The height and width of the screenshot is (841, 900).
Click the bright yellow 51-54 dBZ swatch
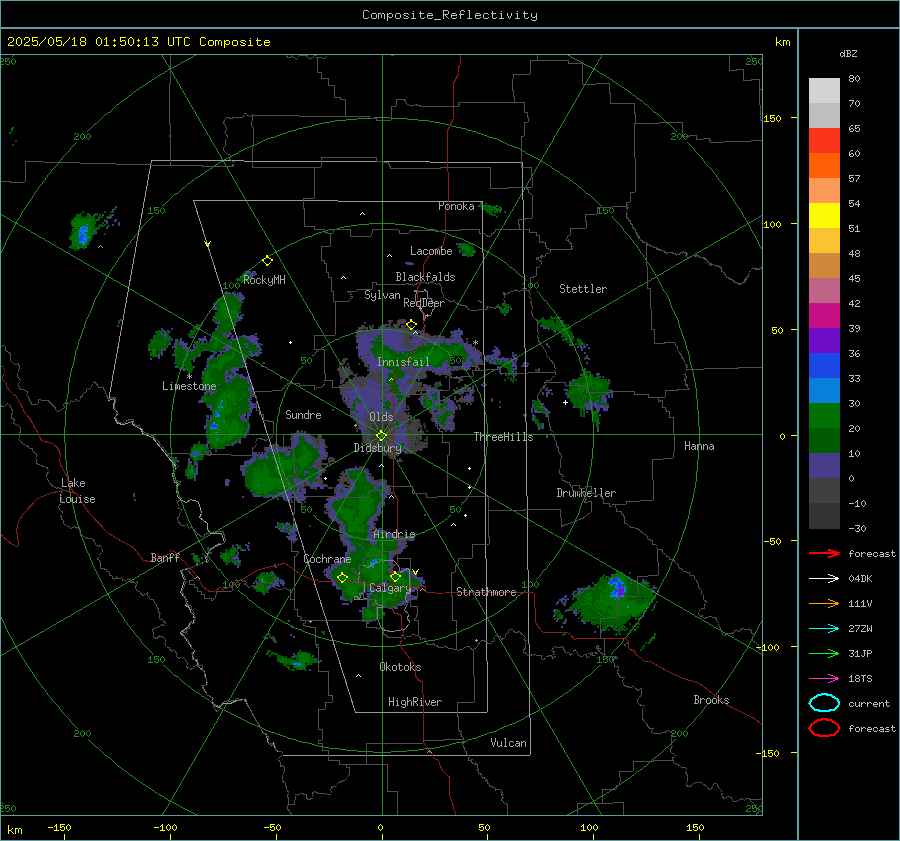pyautogui.click(x=824, y=216)
